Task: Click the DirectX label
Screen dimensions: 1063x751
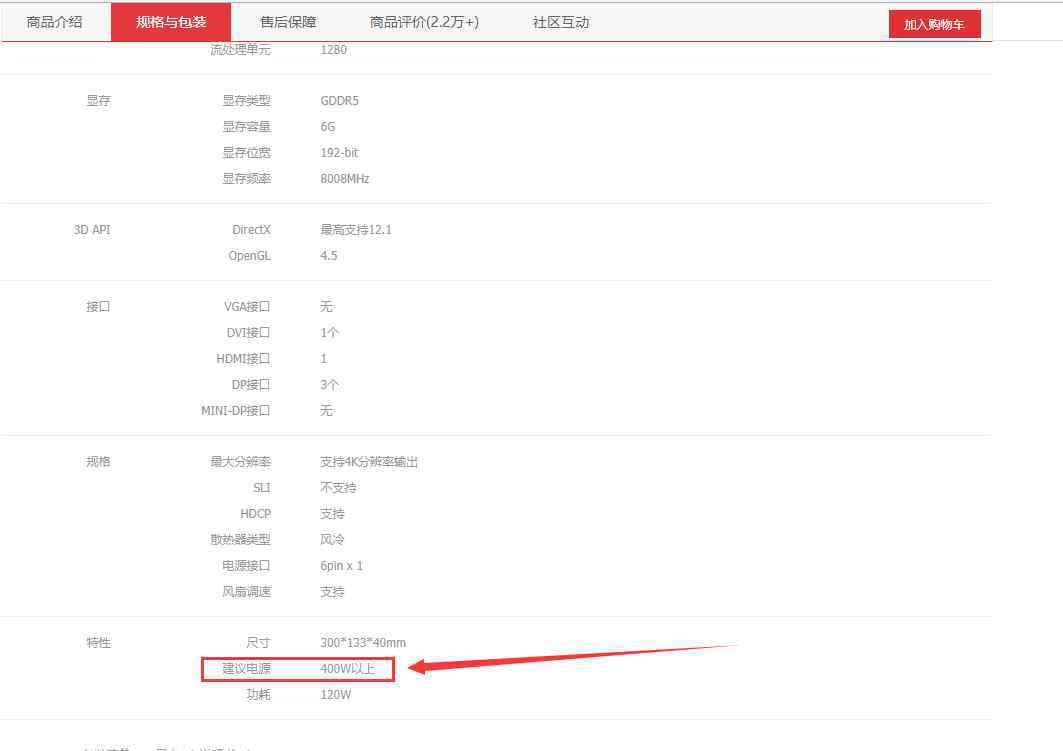Action: tap(251, 230)
